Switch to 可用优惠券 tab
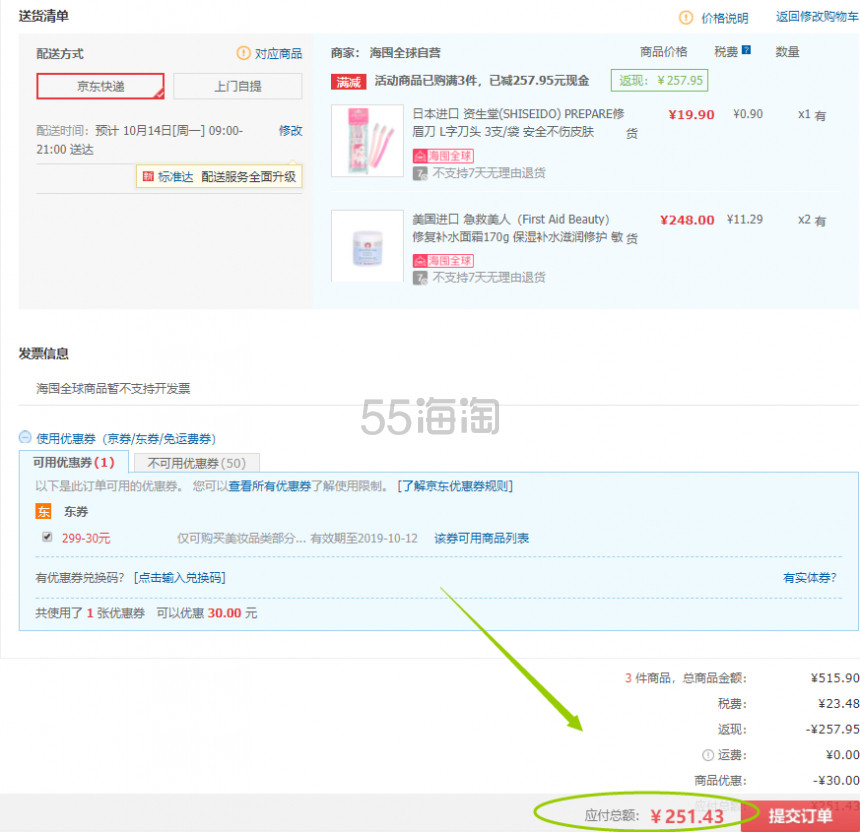 point(73,462)
